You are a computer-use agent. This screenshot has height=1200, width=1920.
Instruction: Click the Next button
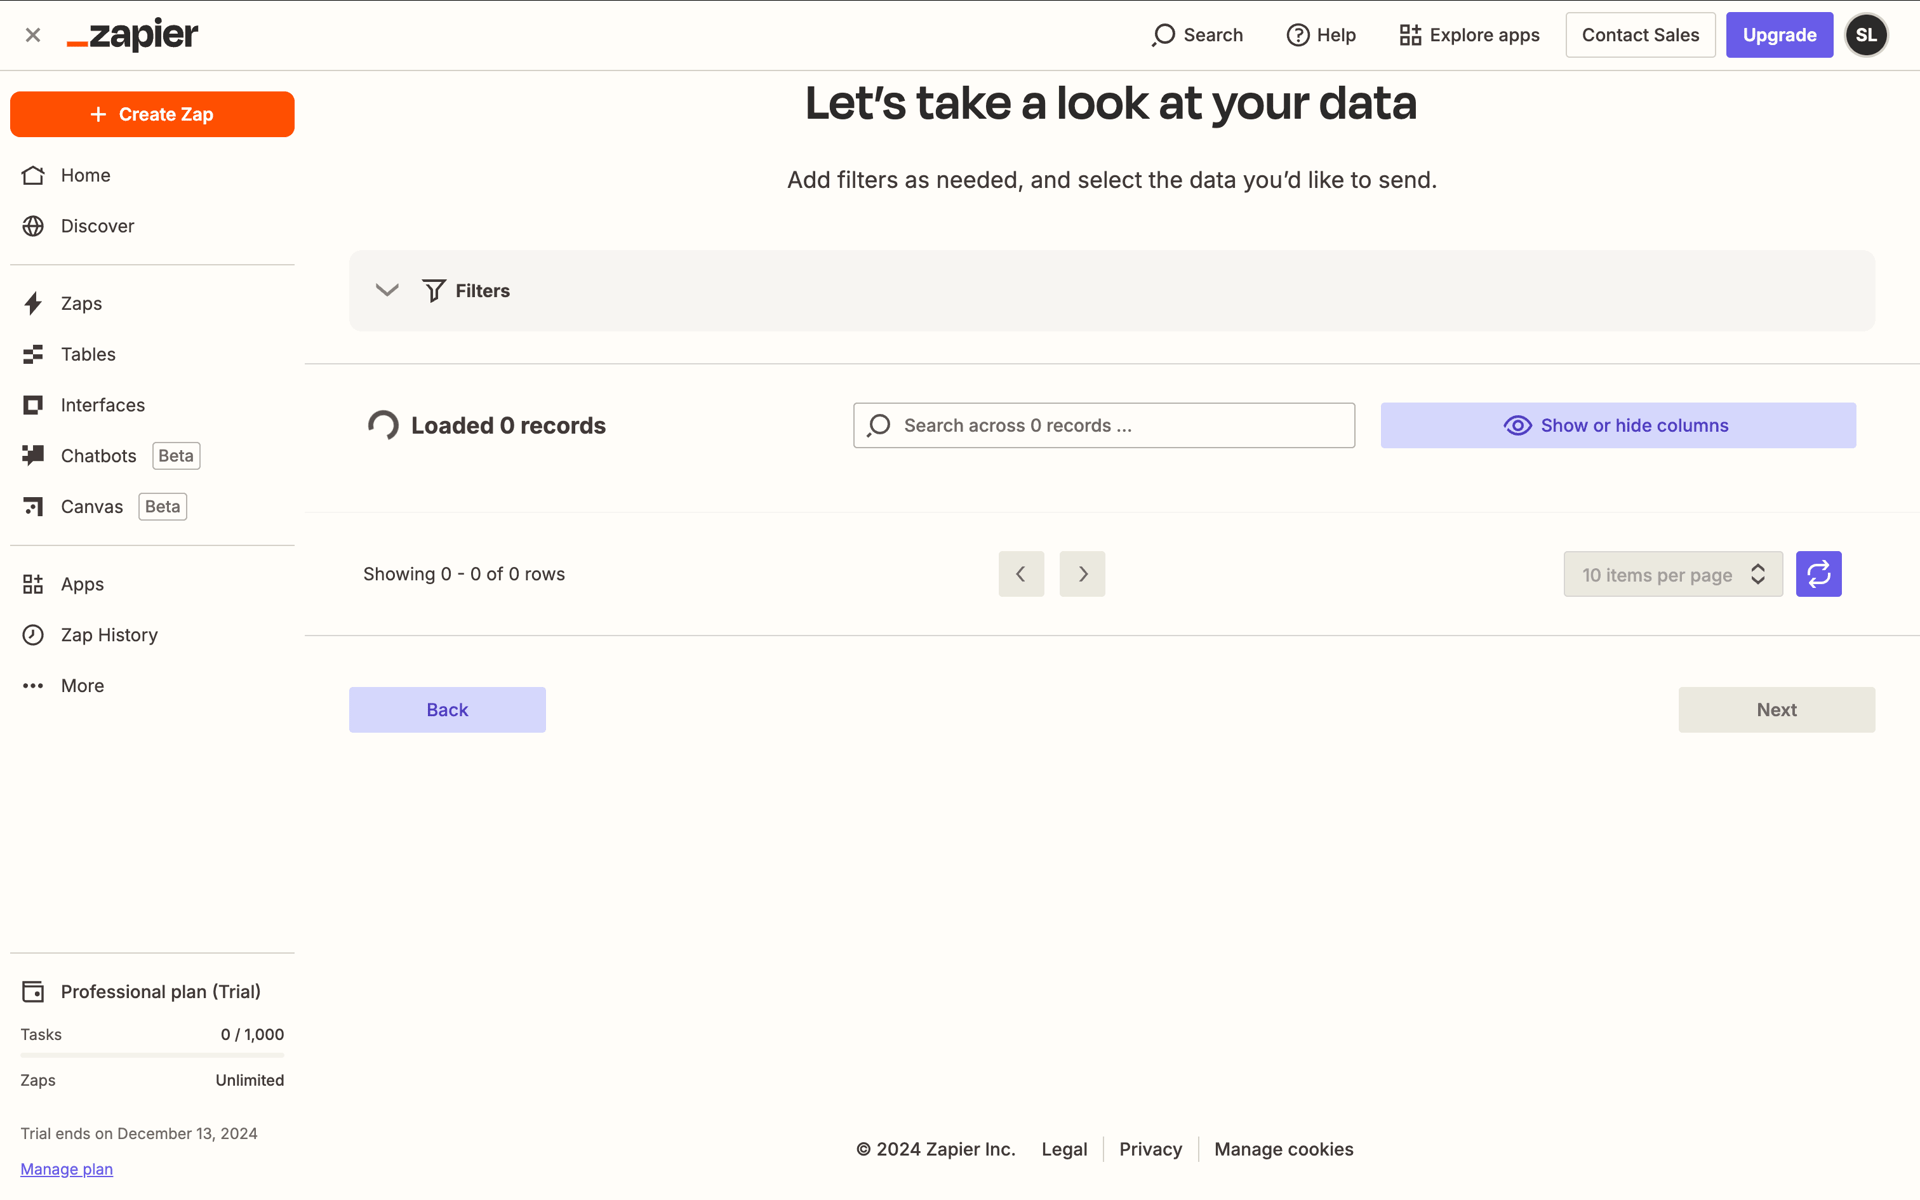pos(1776,710)
